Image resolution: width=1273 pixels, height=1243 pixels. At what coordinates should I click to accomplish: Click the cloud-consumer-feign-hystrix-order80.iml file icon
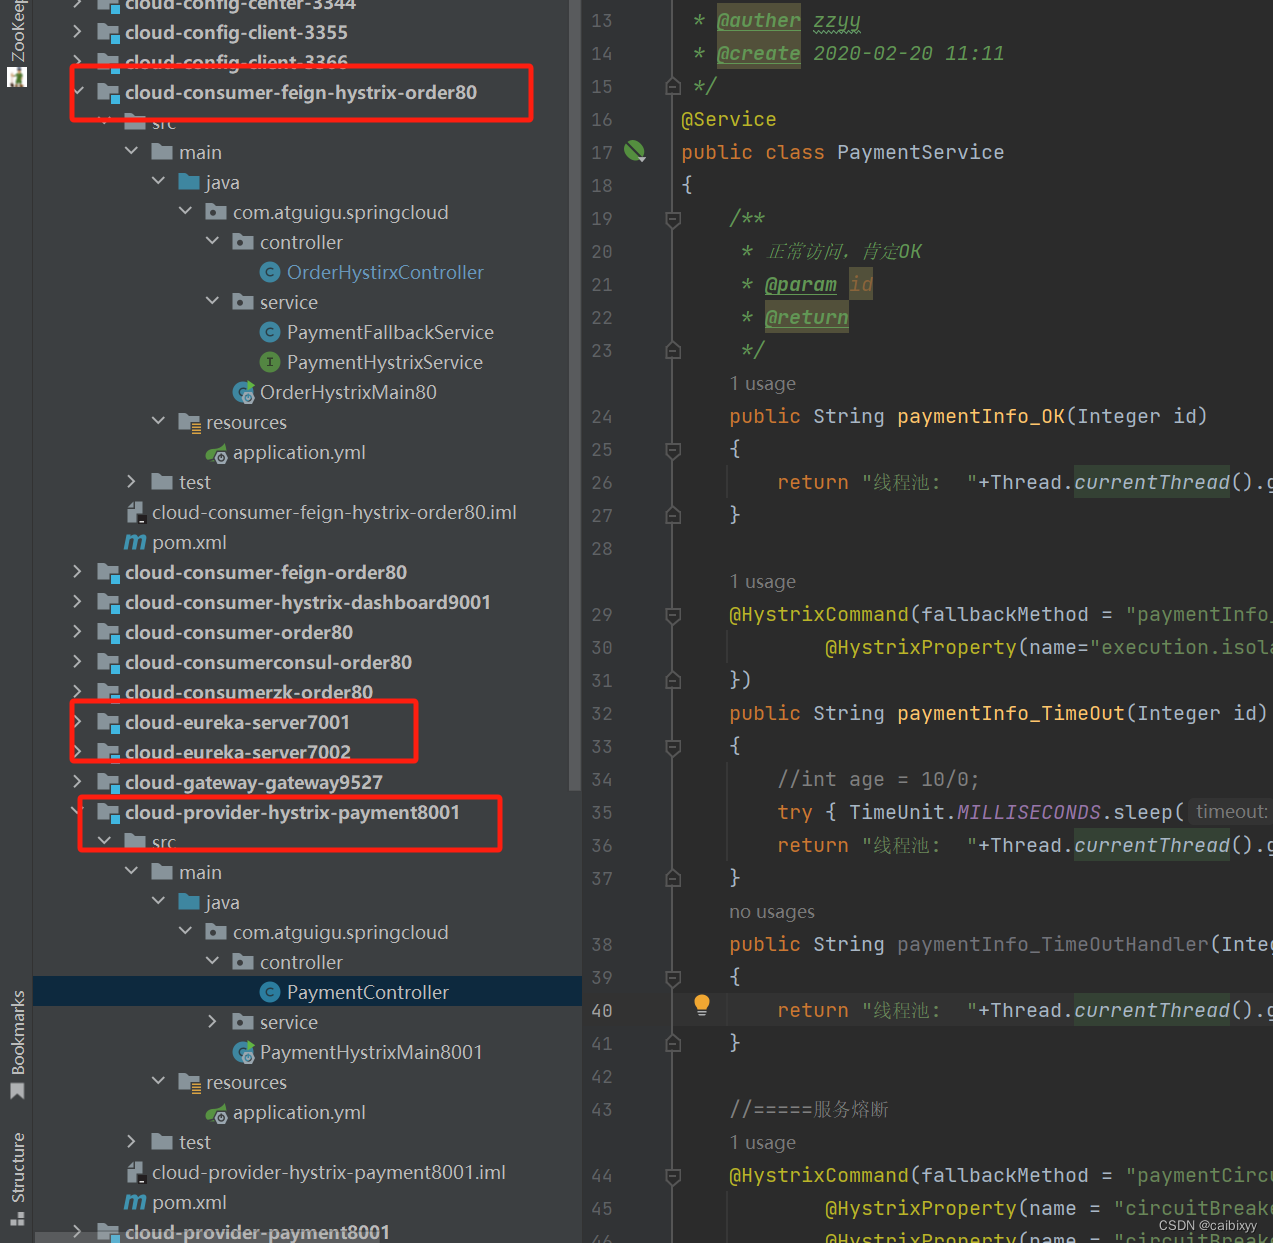[136, 511]
